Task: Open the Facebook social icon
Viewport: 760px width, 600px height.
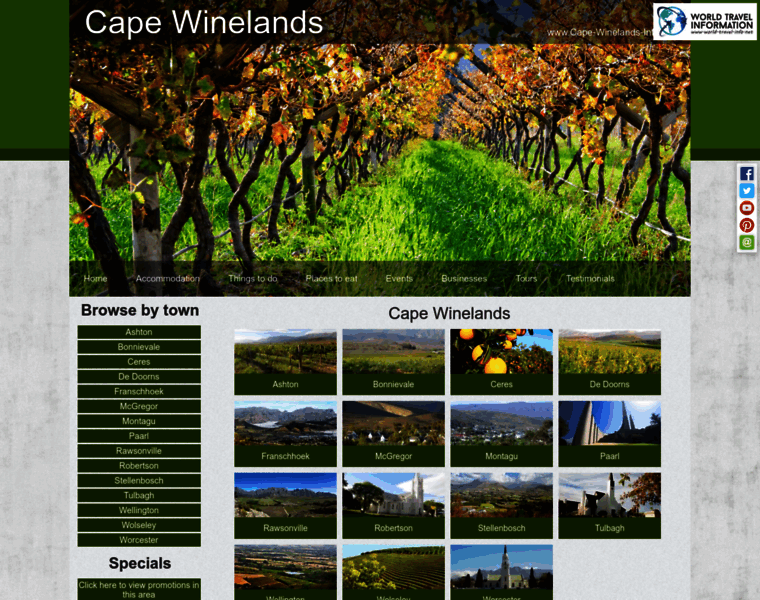Action: [x=746, y=174]
